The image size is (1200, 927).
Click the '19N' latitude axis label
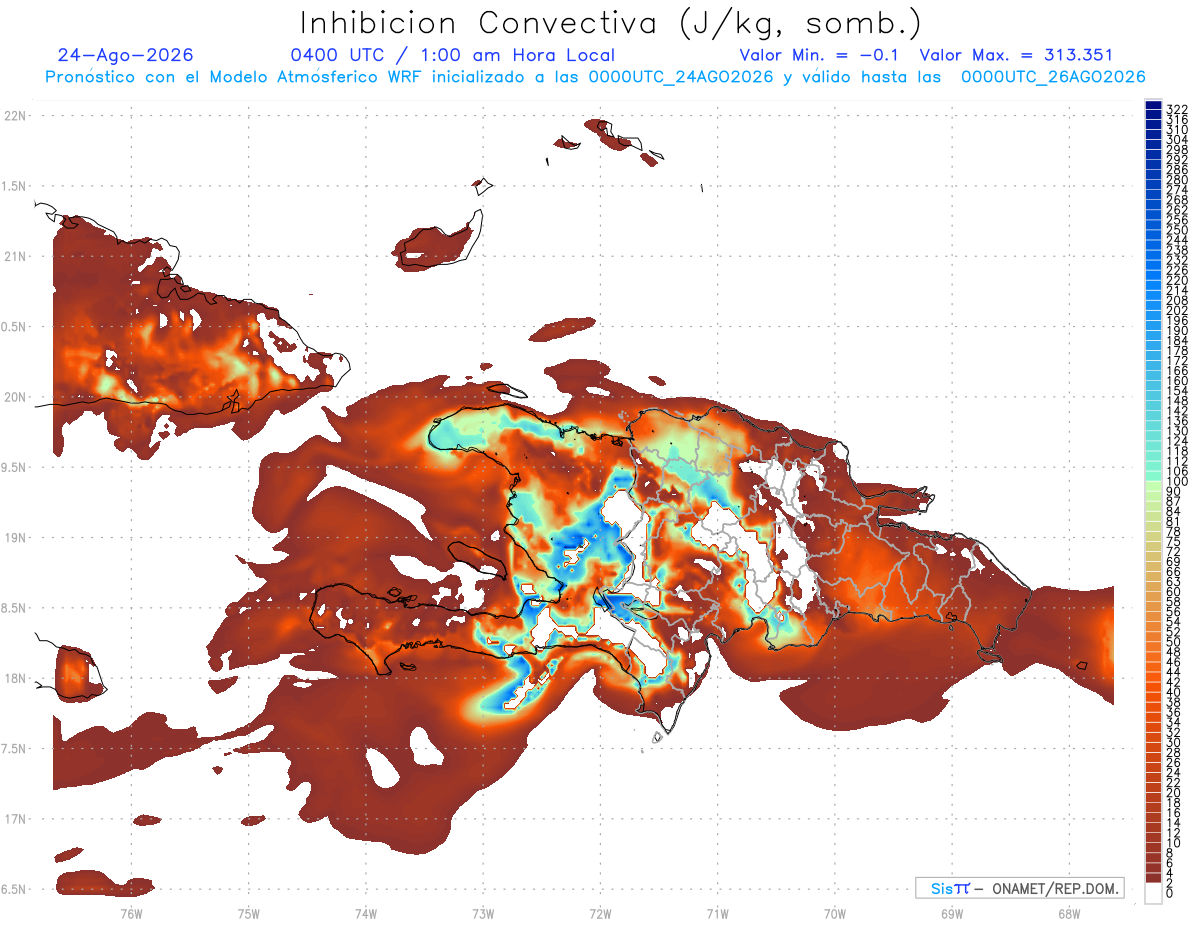(15, 537)
